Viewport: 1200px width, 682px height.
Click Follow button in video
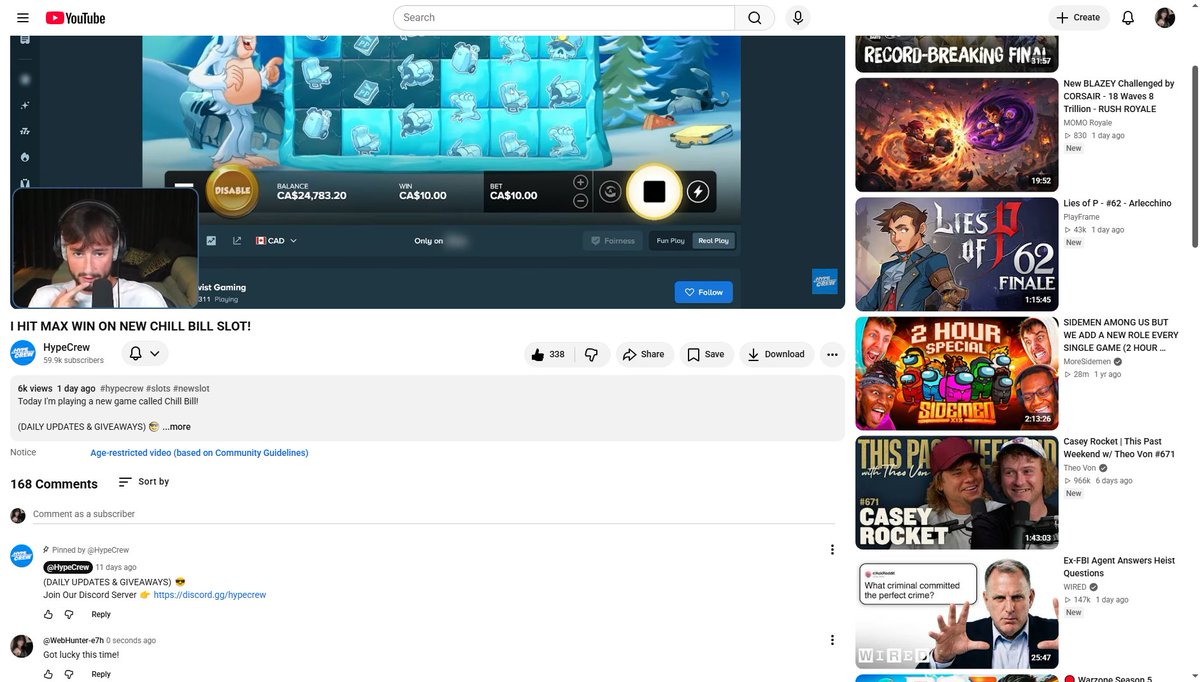(704, 292)
